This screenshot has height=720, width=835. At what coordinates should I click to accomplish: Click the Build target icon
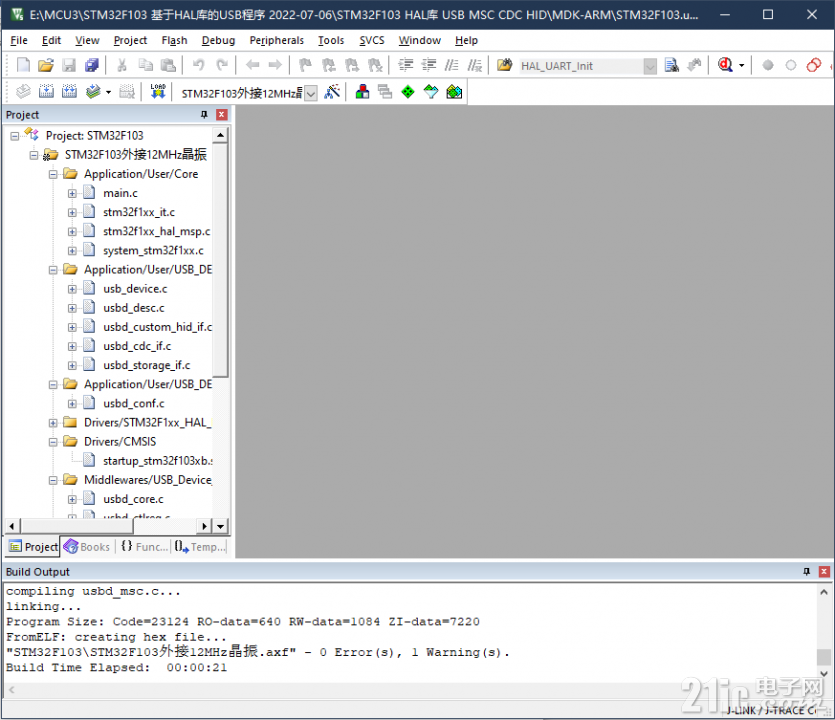(46, 92)
